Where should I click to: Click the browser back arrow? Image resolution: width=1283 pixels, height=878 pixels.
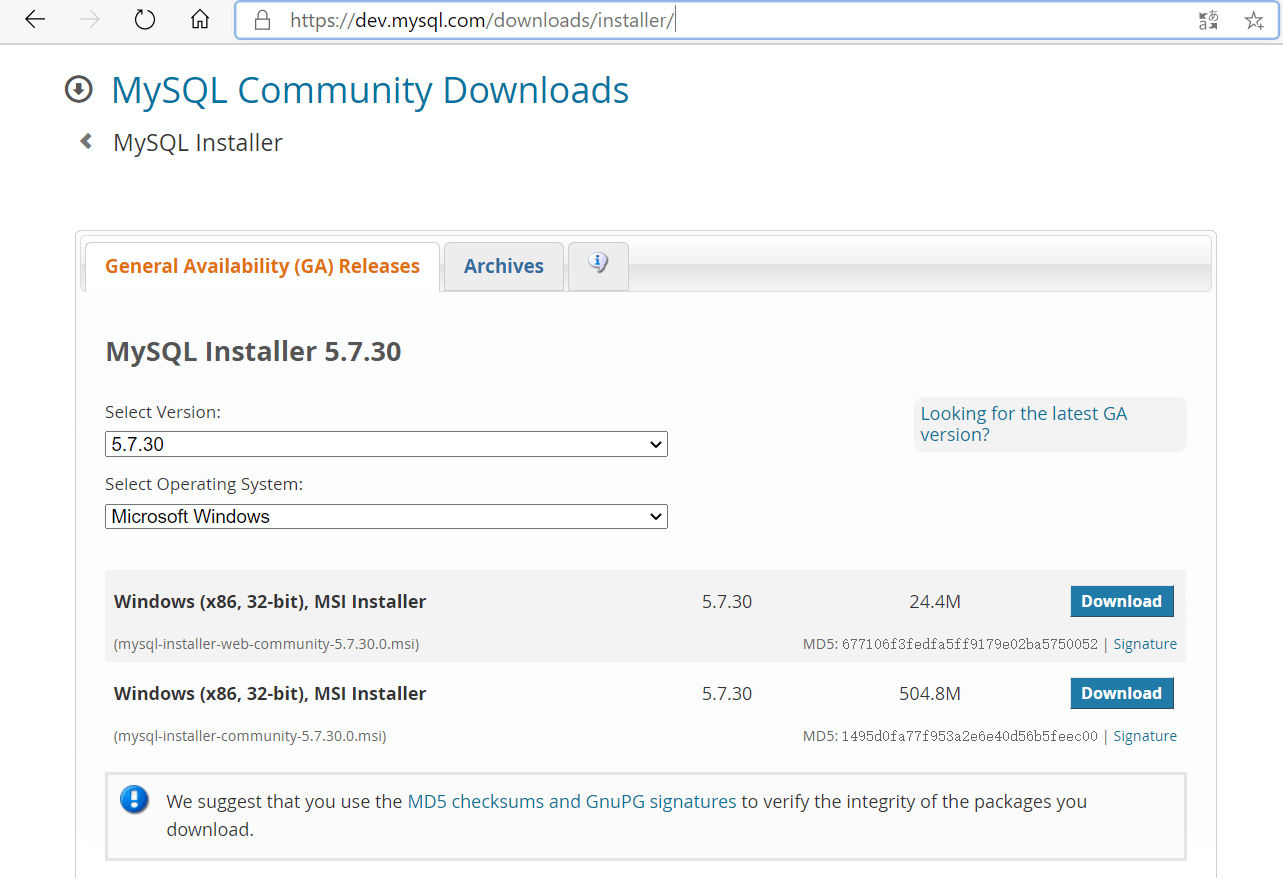point(35,20)
